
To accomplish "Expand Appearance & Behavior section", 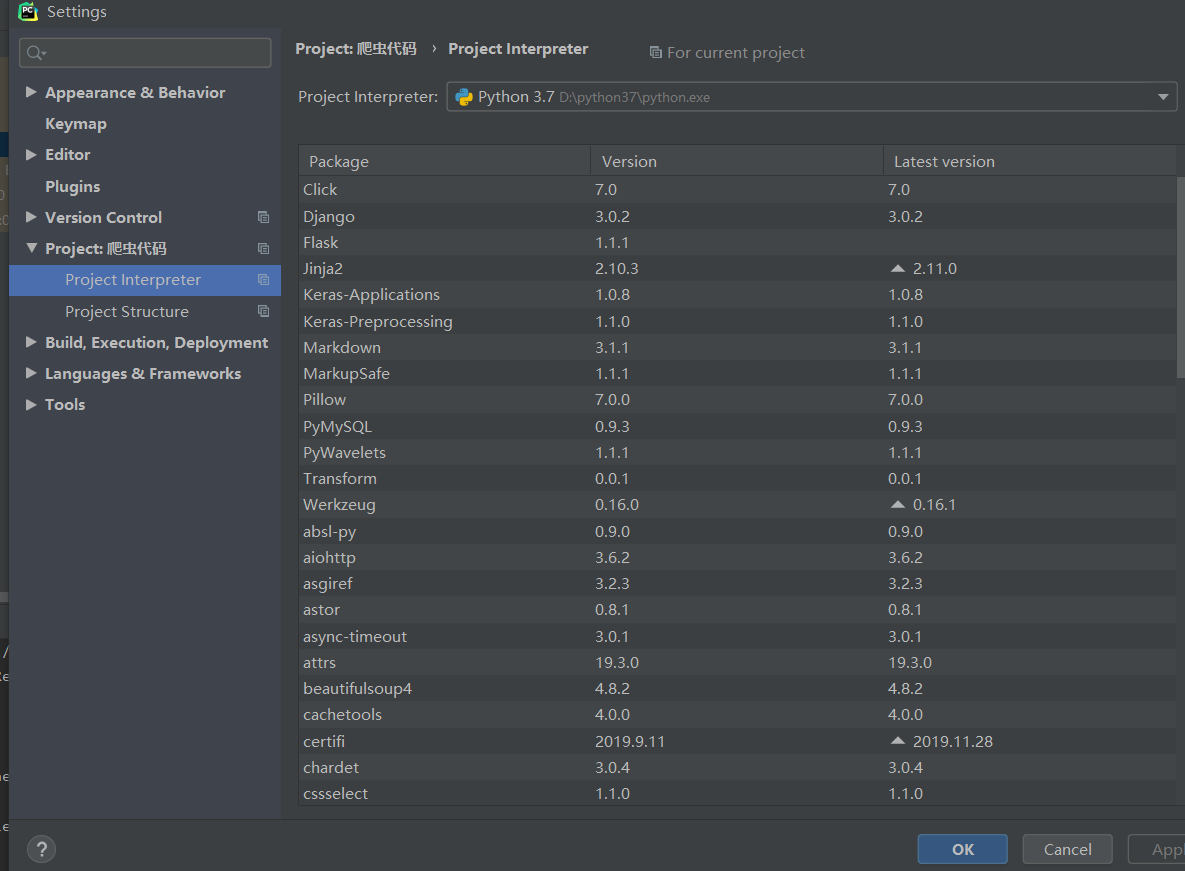I will pos(31,92).
